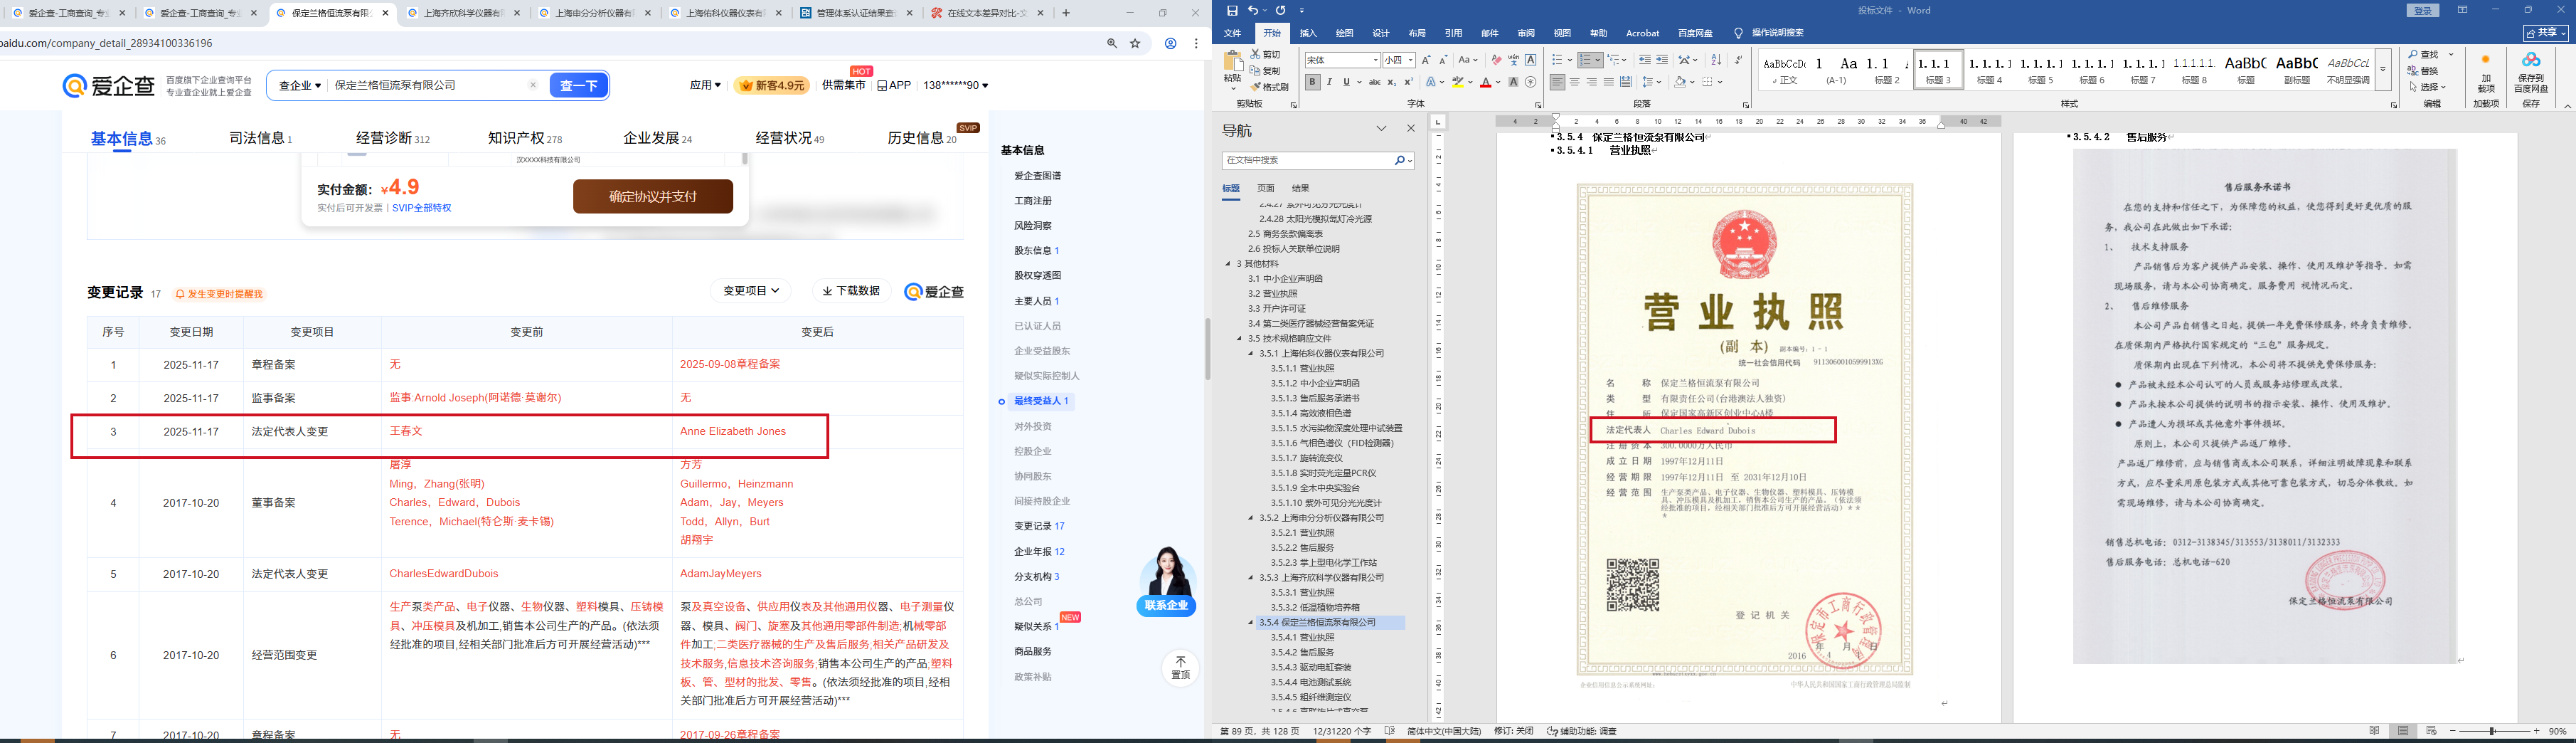This screenshot has height=743, width=2576.
Task: Switch to Read Mode in Word status bar
Action: [x=2374, y=732]
